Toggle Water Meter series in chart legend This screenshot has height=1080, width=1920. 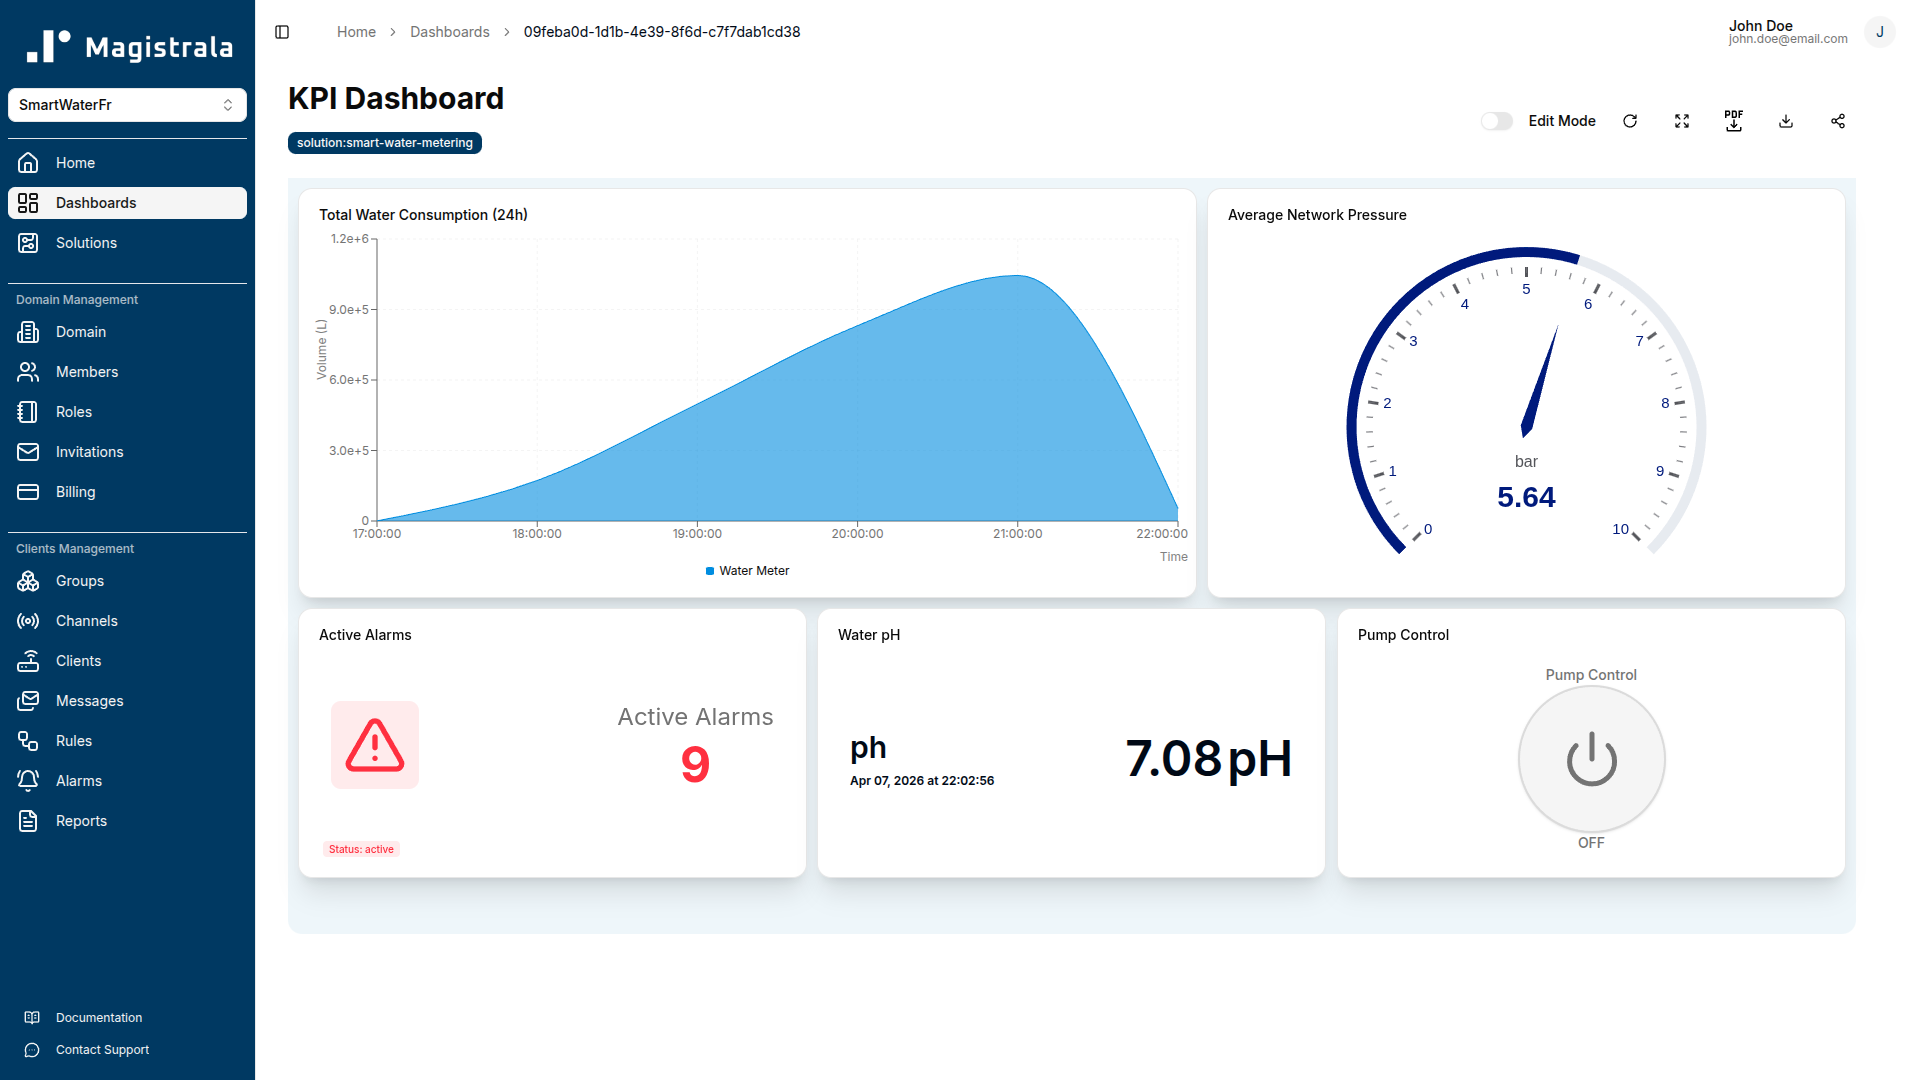coord(747,570)
